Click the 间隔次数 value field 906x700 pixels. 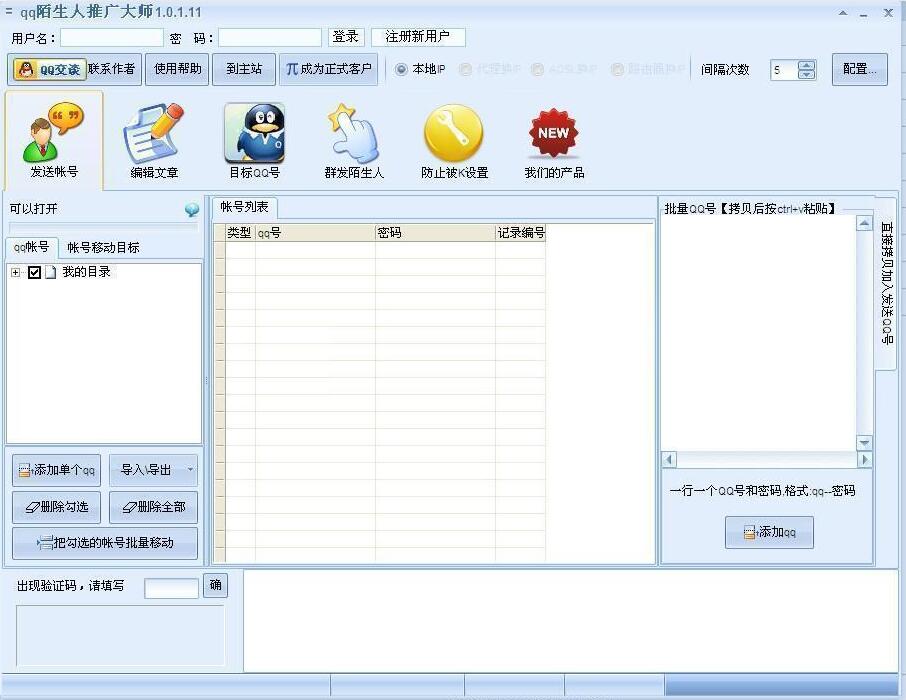pos(784,70)
